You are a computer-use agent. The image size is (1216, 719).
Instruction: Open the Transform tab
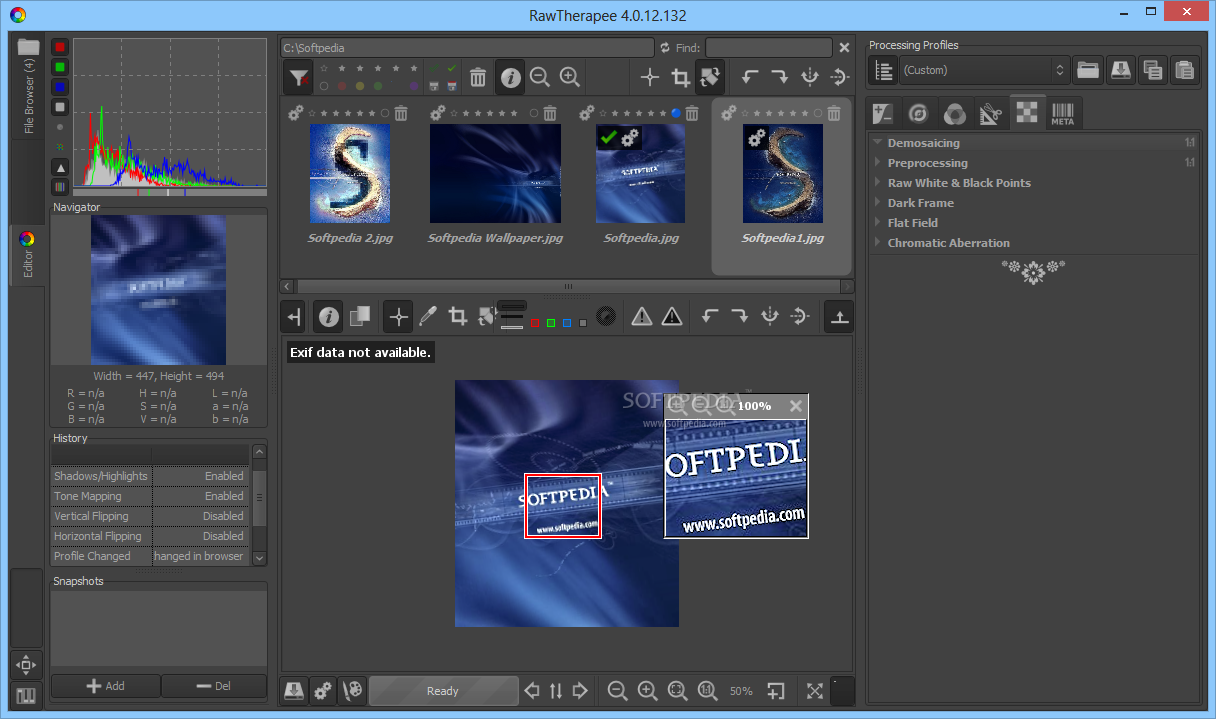click(991, 114)
